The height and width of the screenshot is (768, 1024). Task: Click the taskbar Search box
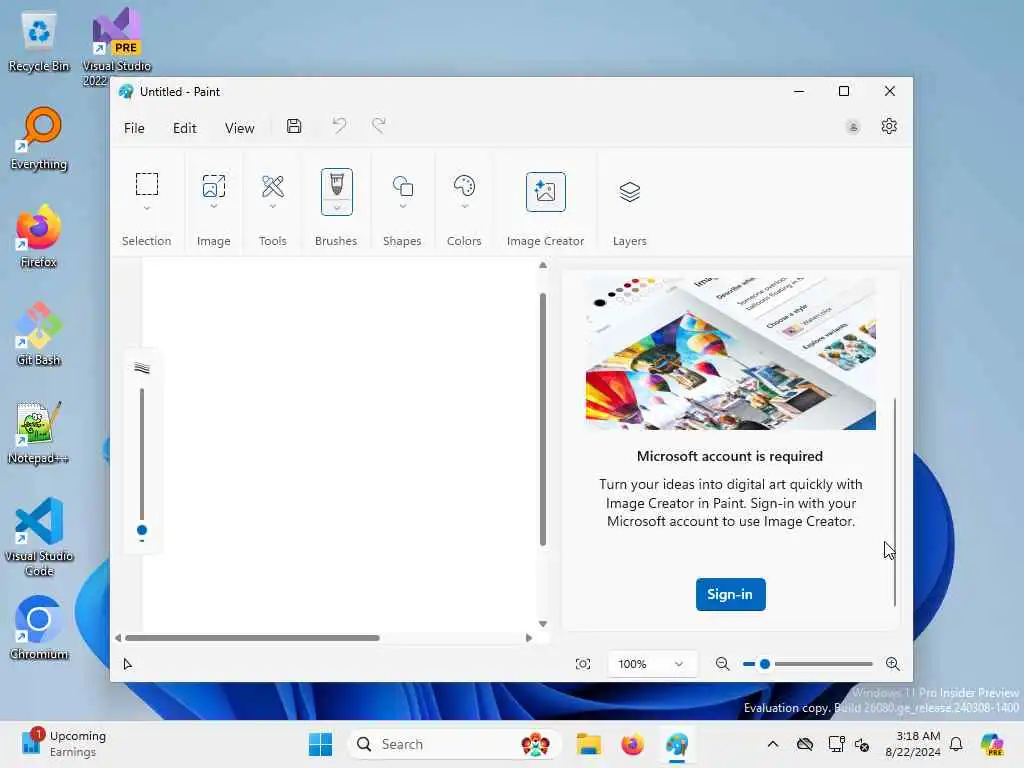(455, 744)
